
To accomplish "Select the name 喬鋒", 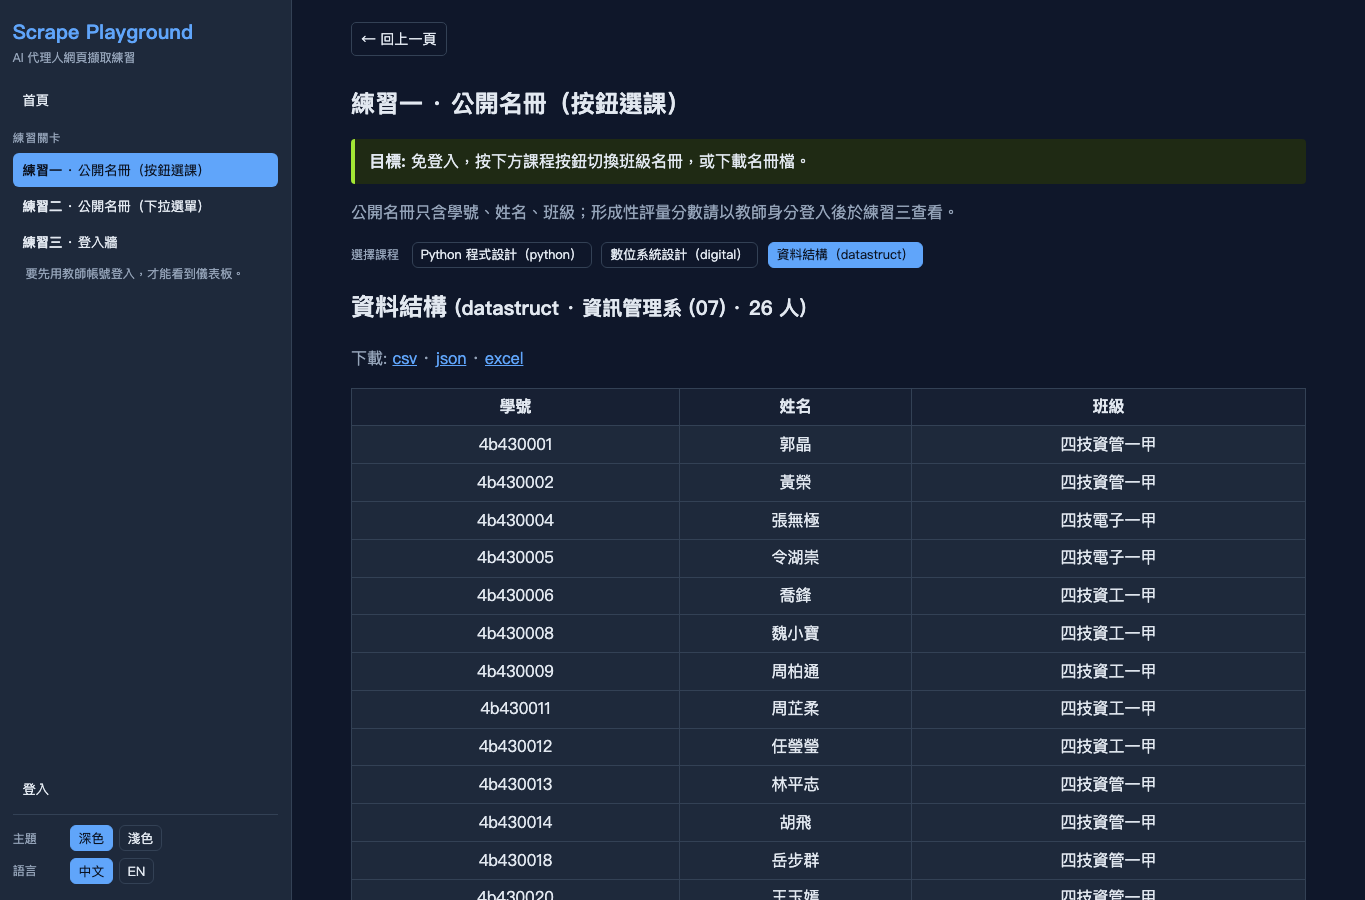I will tap(795, 595).
